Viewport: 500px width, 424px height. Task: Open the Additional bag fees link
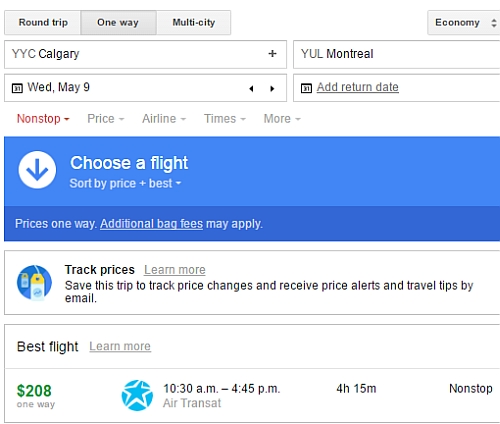click(x=151, y=224)
